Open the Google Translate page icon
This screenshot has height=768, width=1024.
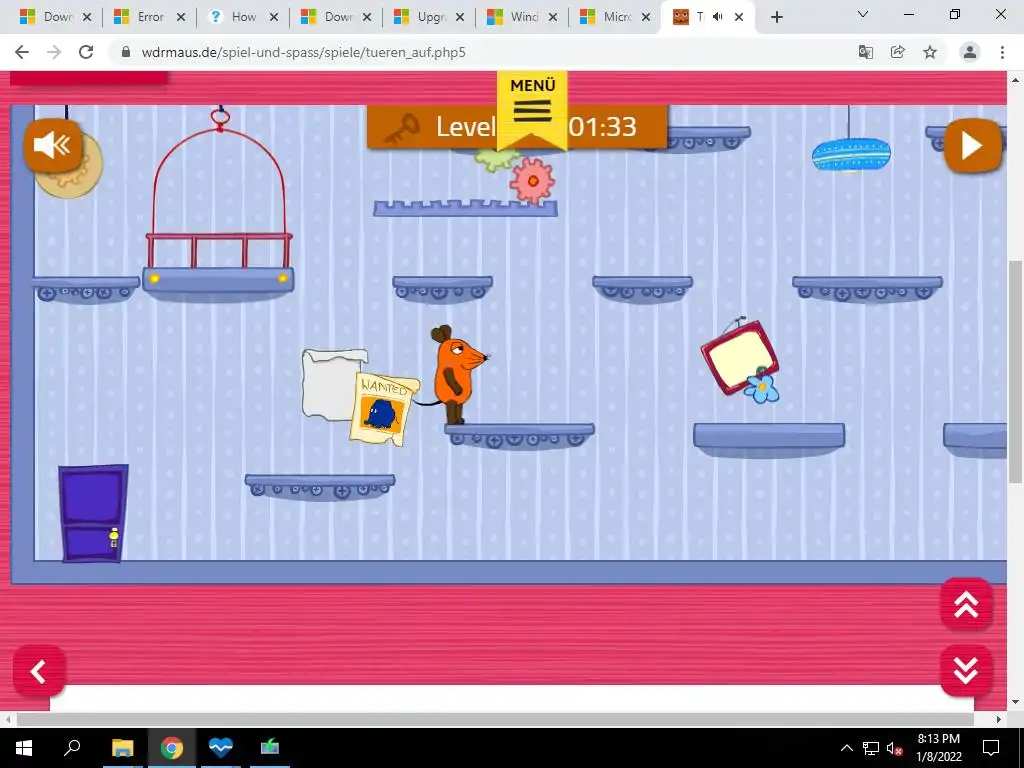click(x=866, y=52)
